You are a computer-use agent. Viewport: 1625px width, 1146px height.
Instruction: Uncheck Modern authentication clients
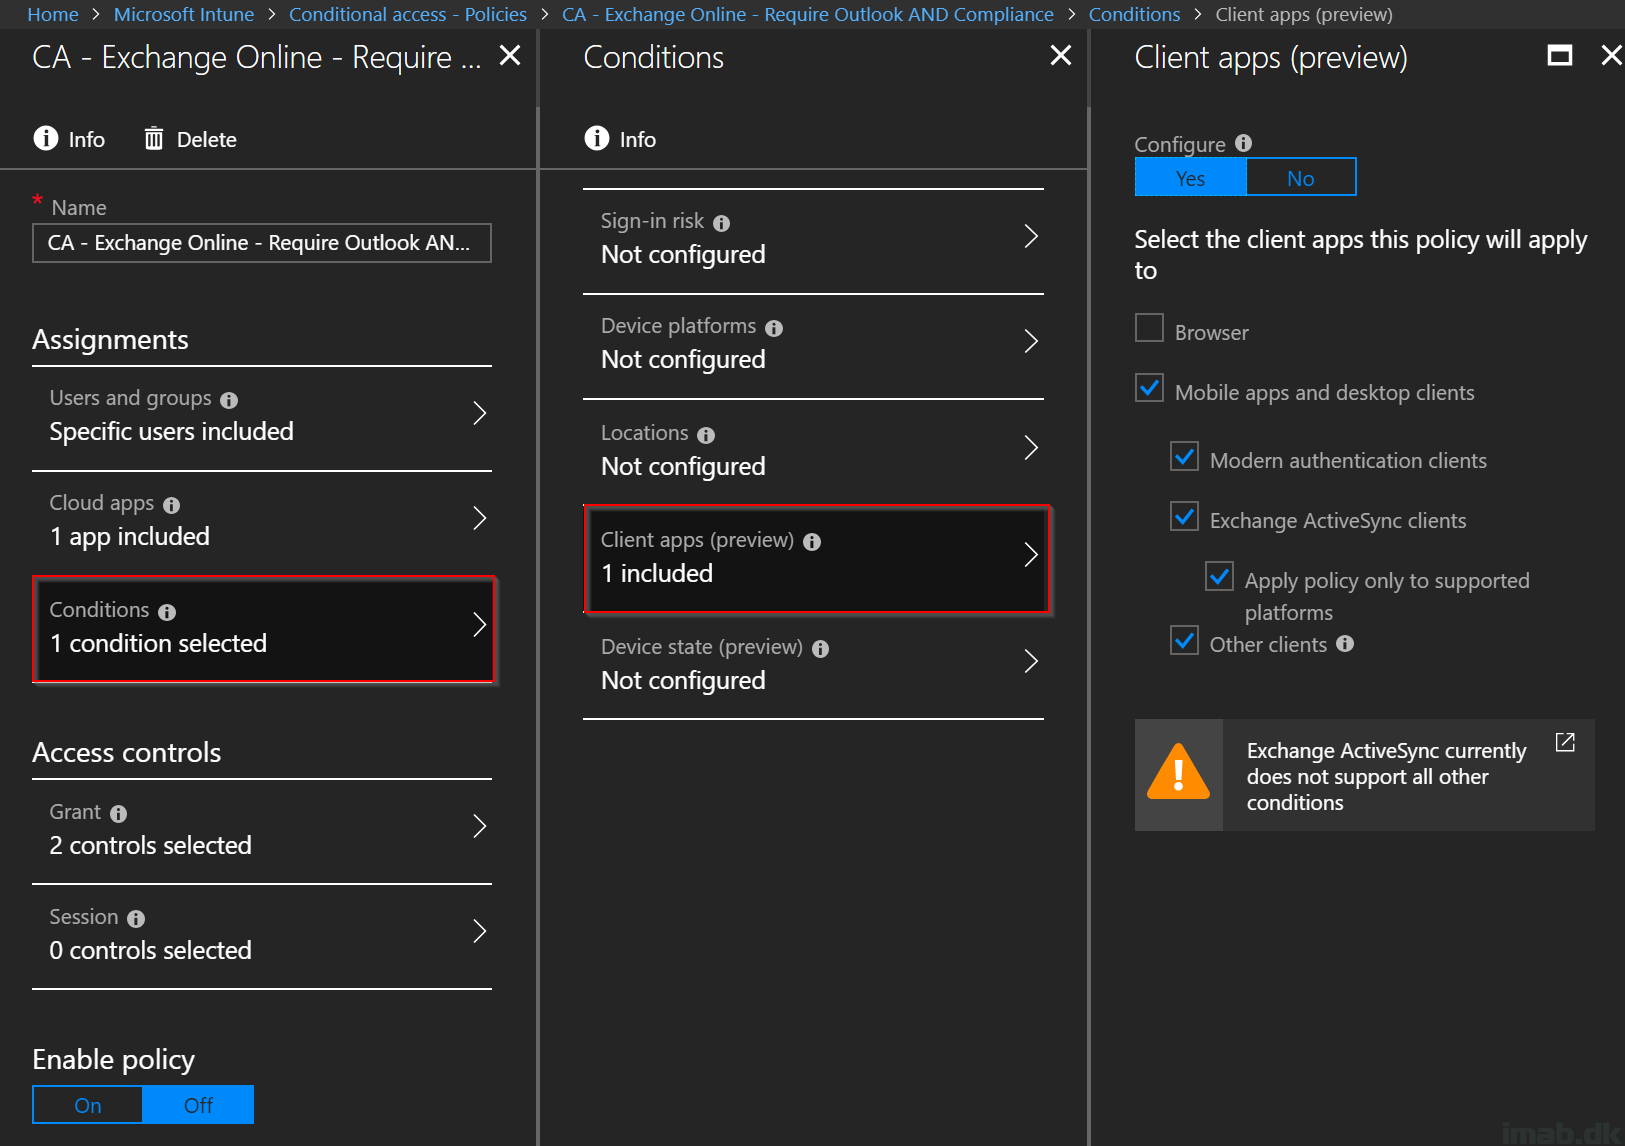coord(1184,456)
